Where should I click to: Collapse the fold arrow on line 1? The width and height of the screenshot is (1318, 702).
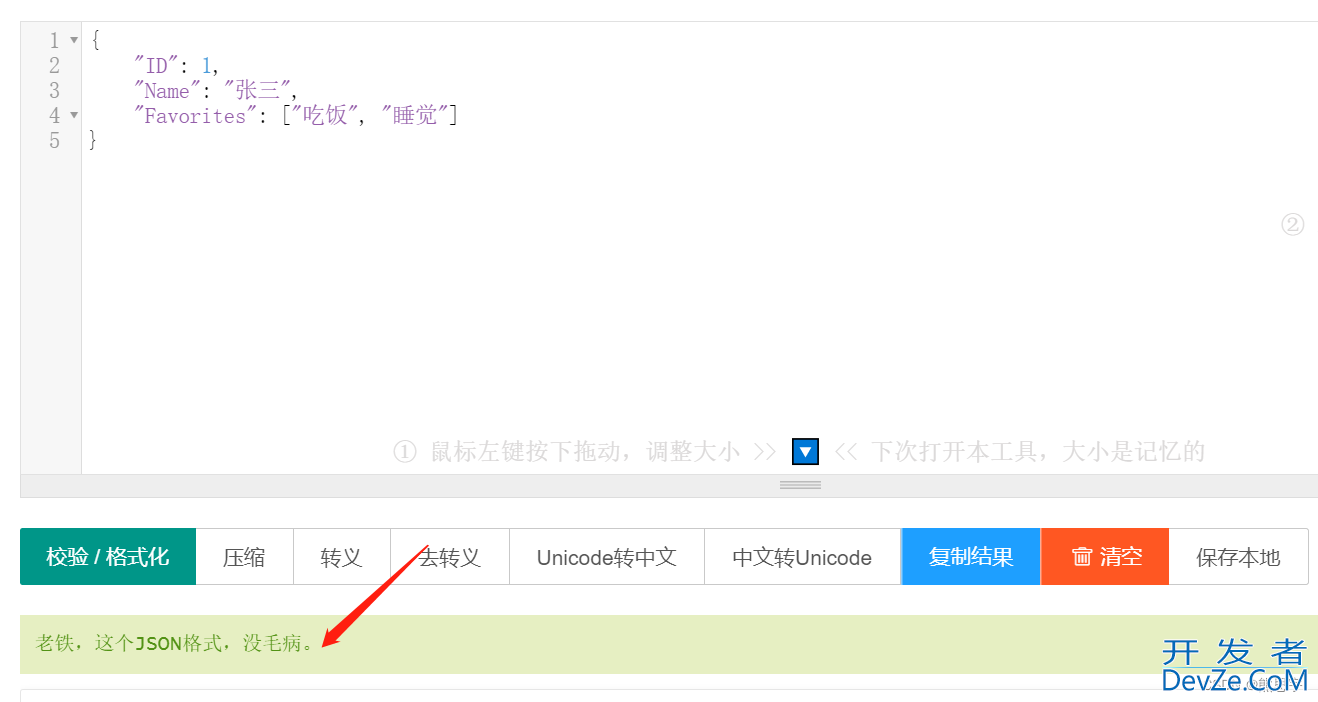(73, 41)
